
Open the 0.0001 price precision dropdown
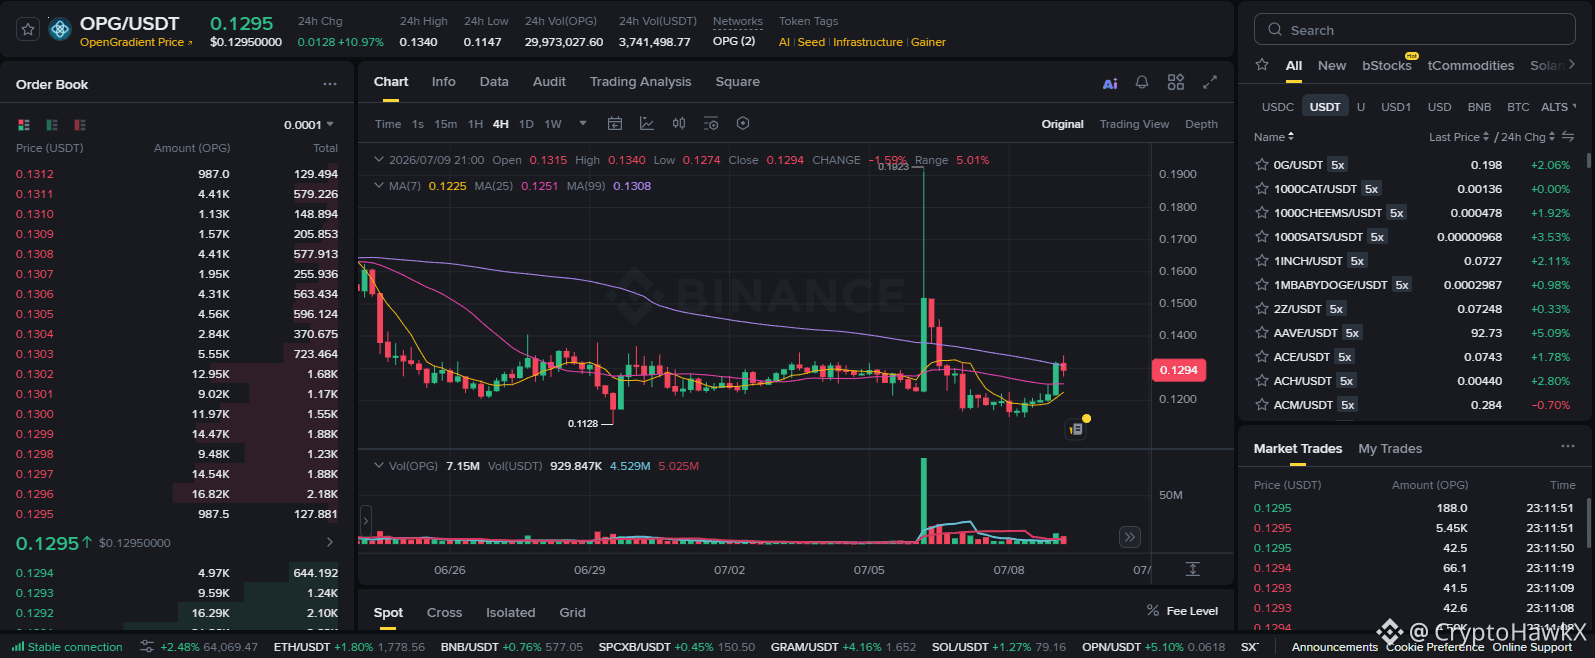pos(309,125)
